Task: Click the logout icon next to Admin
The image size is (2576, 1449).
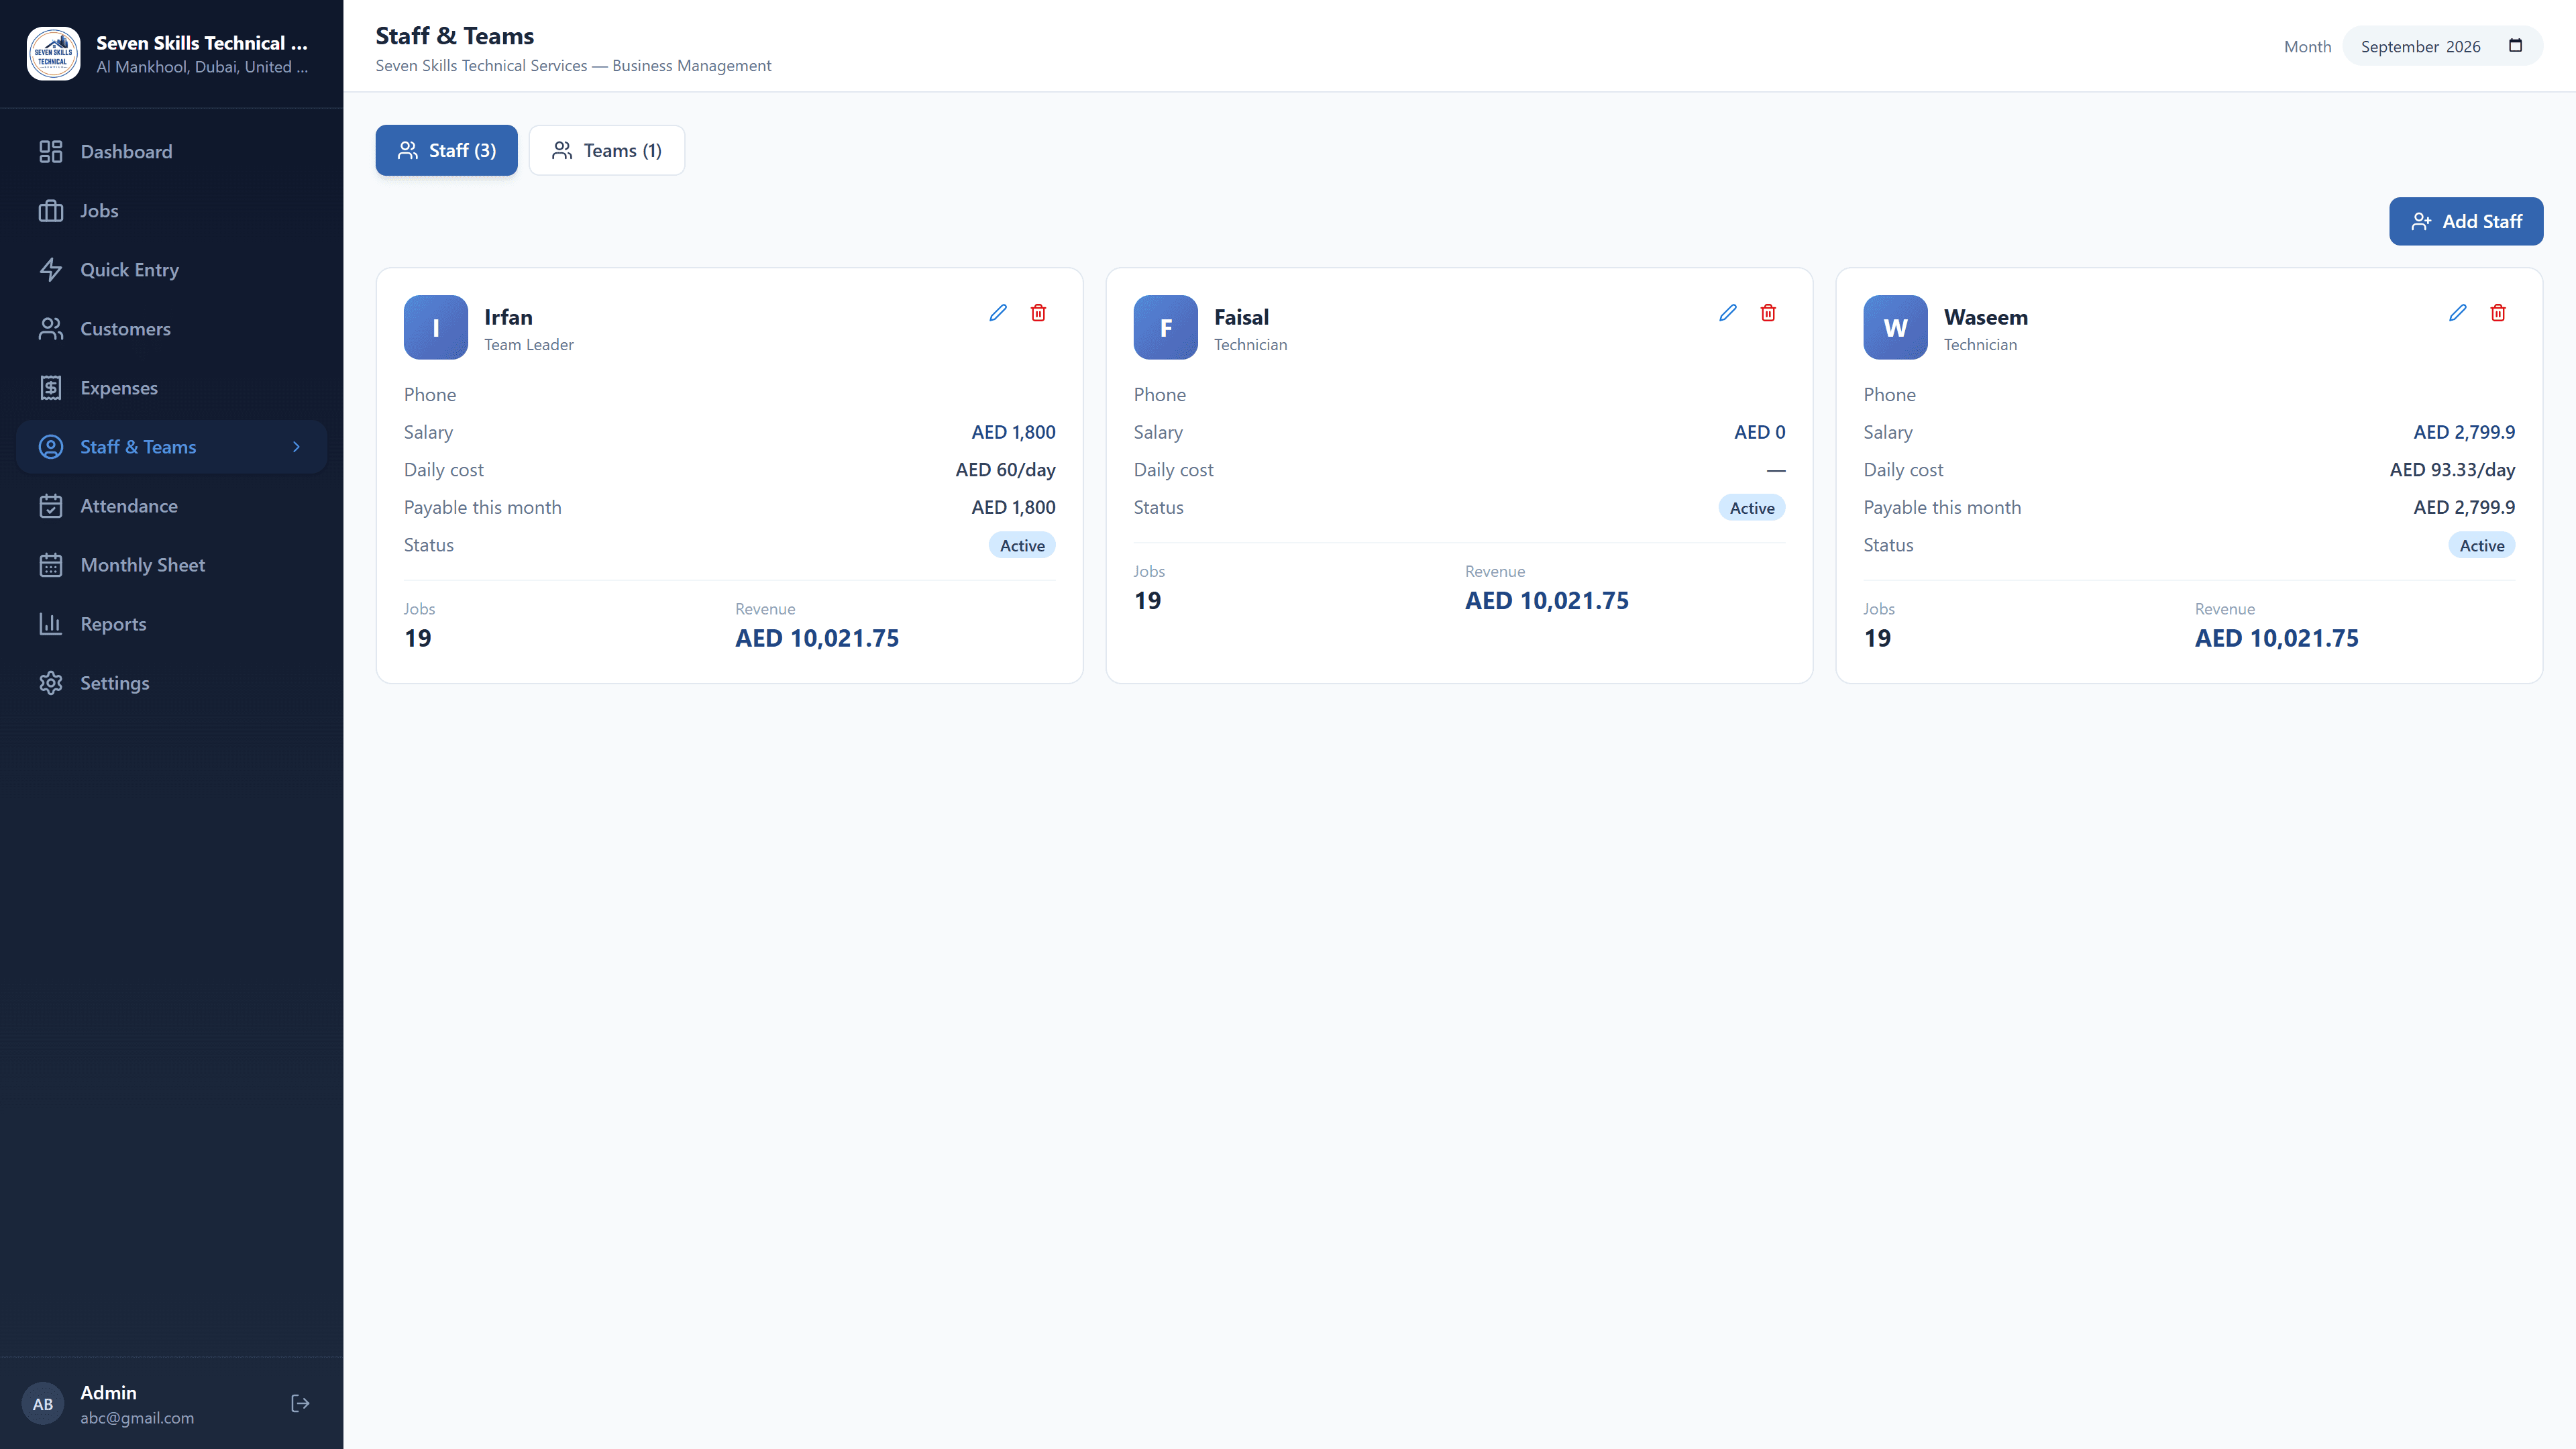Action: (x=300, y=1404)
